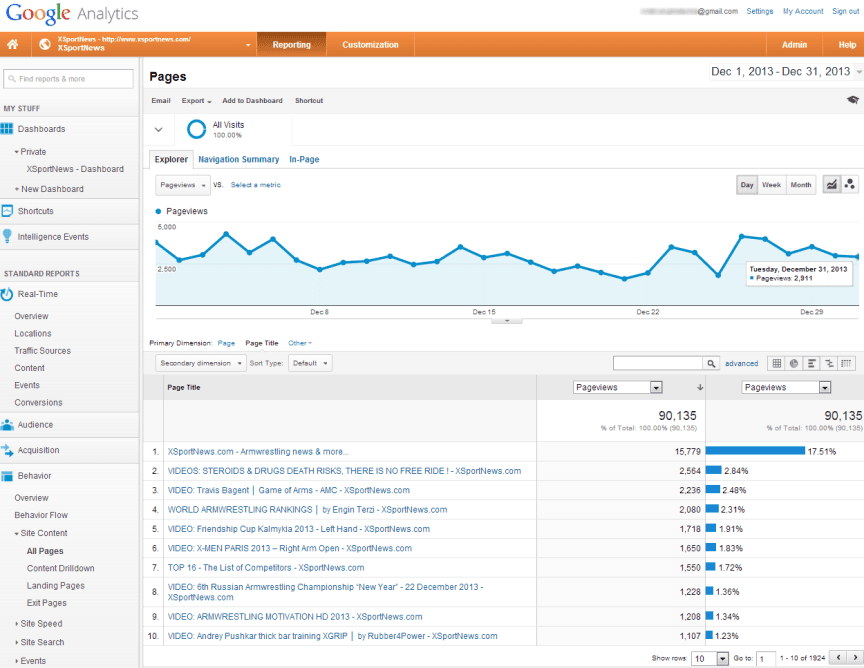The width and height of the screenshot is (864, 668).
Task: Select the Percentage pie view icon
Action: 794,363
